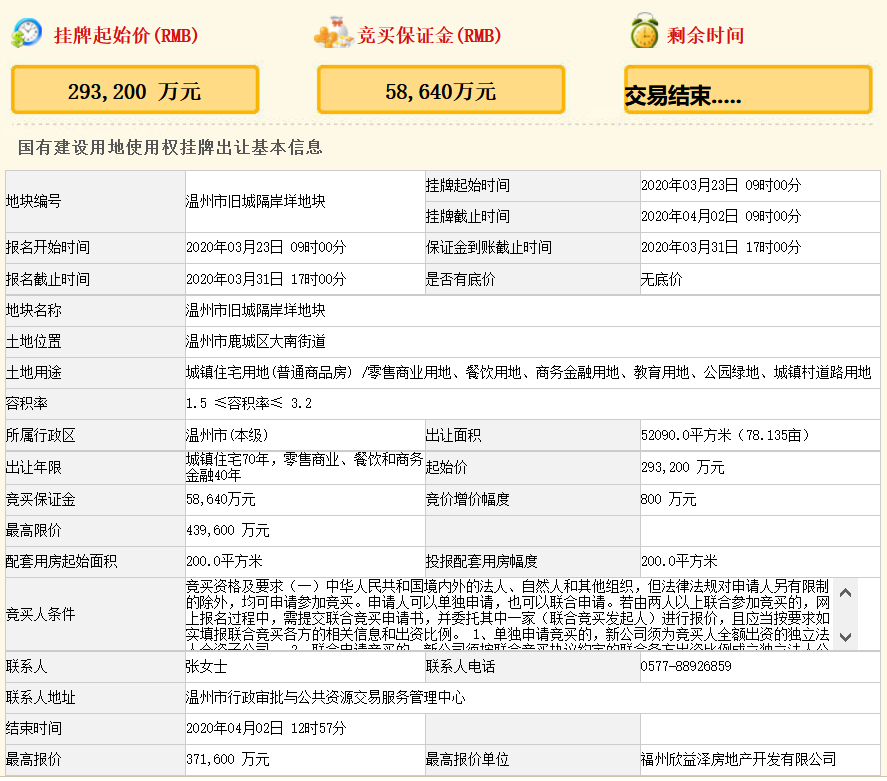Click the 剩余时间 heading

pos(705,35)
